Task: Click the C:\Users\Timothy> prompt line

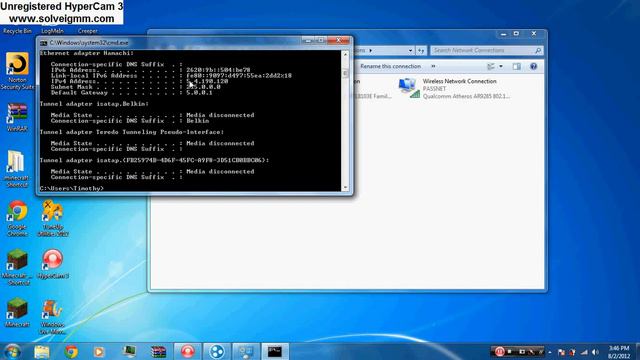Action: 72,188
